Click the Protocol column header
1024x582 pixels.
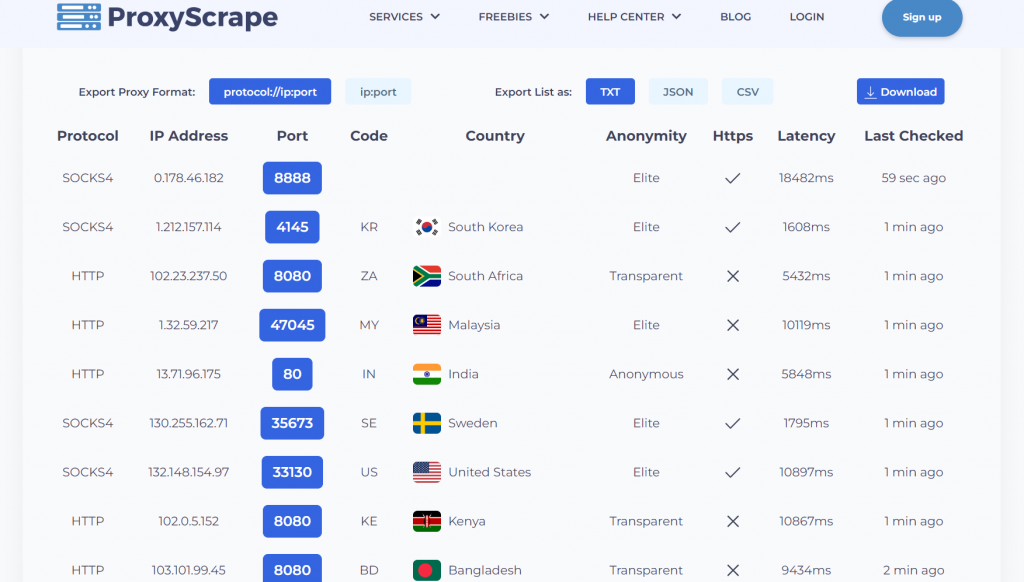pyautogui.click(x=88, y=136)
